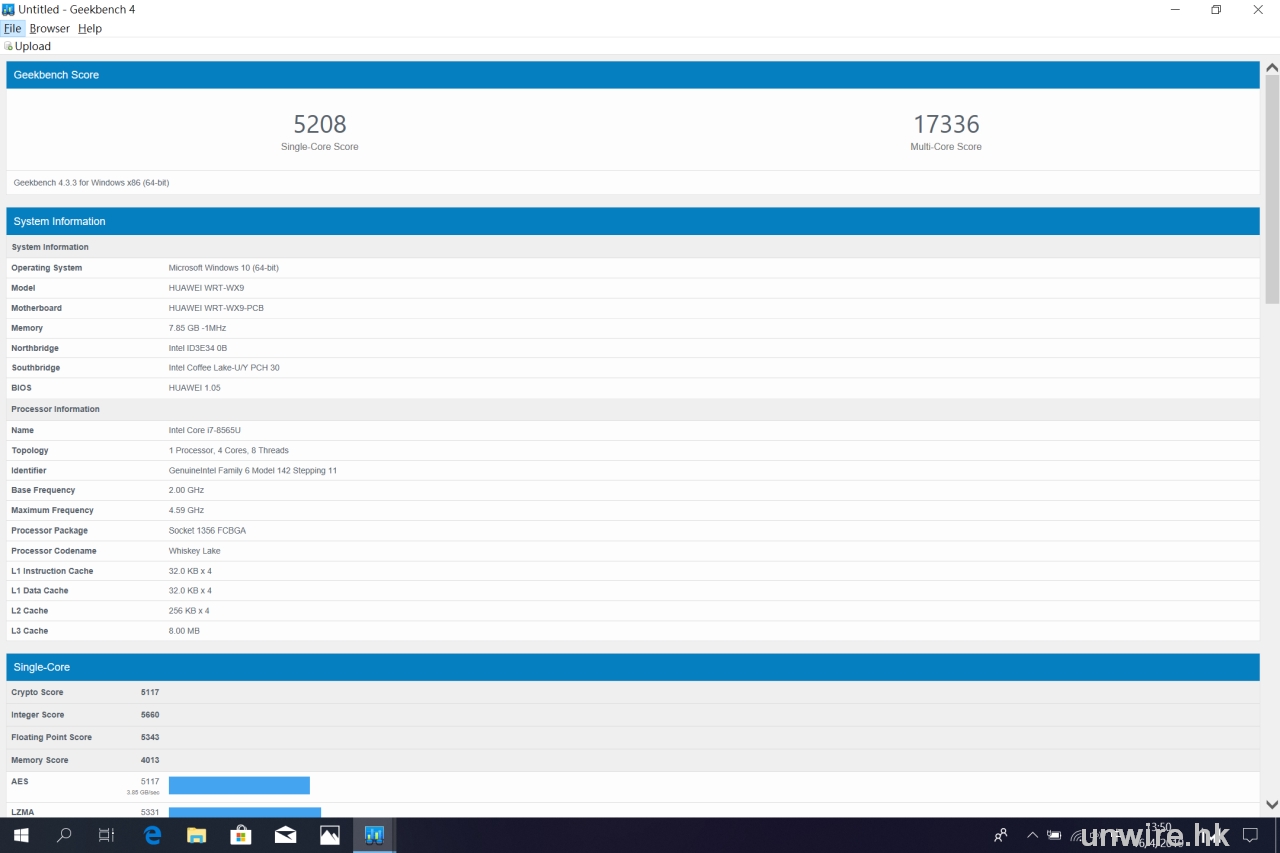Open the Browser menu

coord(50,28)
